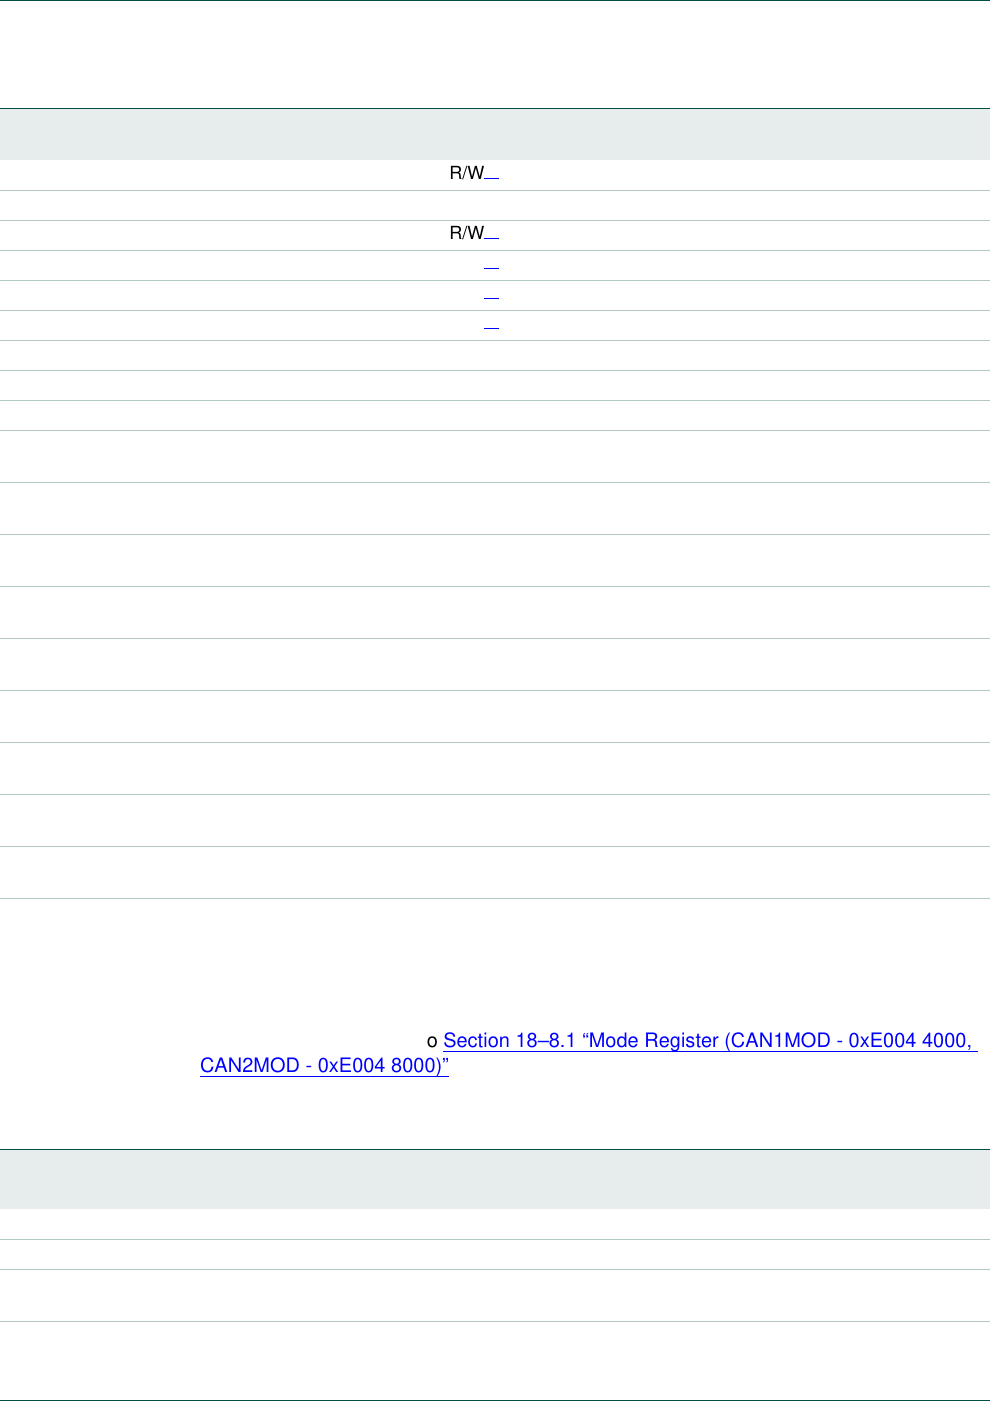The width and height of the screenshot is (990, 1401).
Task: Click the tallest bottom row of the lower table
Action: click(x=495, y=1361)
